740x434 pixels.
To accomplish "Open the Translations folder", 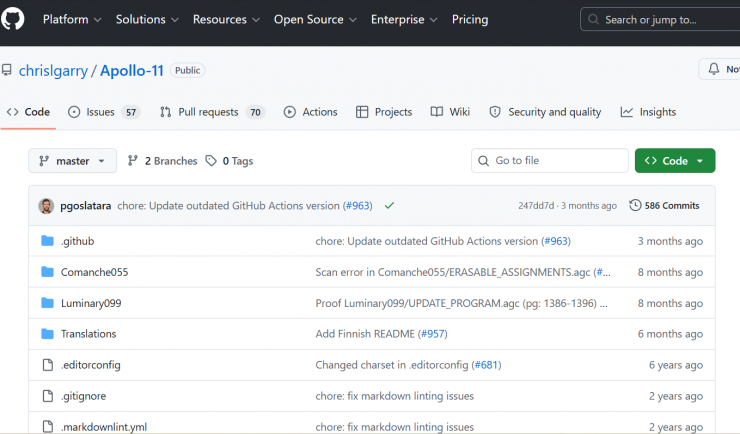I will pos(88,334).
